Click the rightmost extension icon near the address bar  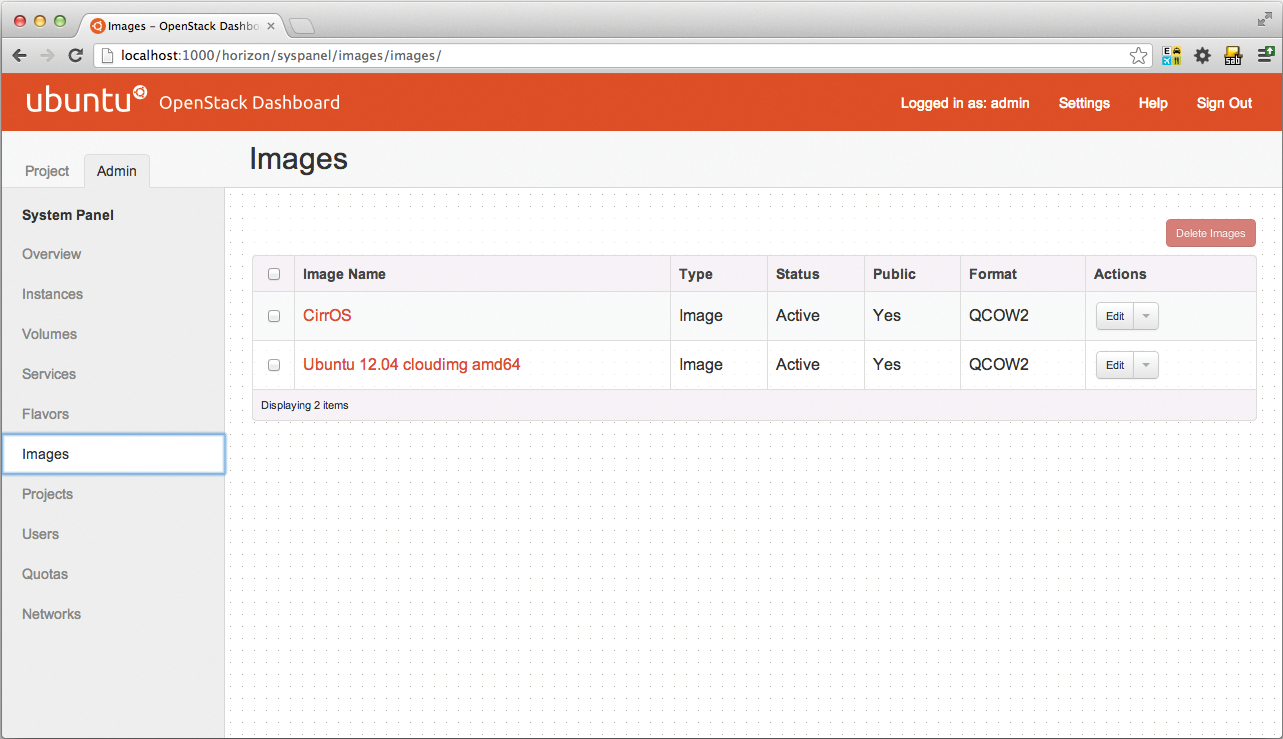pyautogui.click(x=1266, y=55)
